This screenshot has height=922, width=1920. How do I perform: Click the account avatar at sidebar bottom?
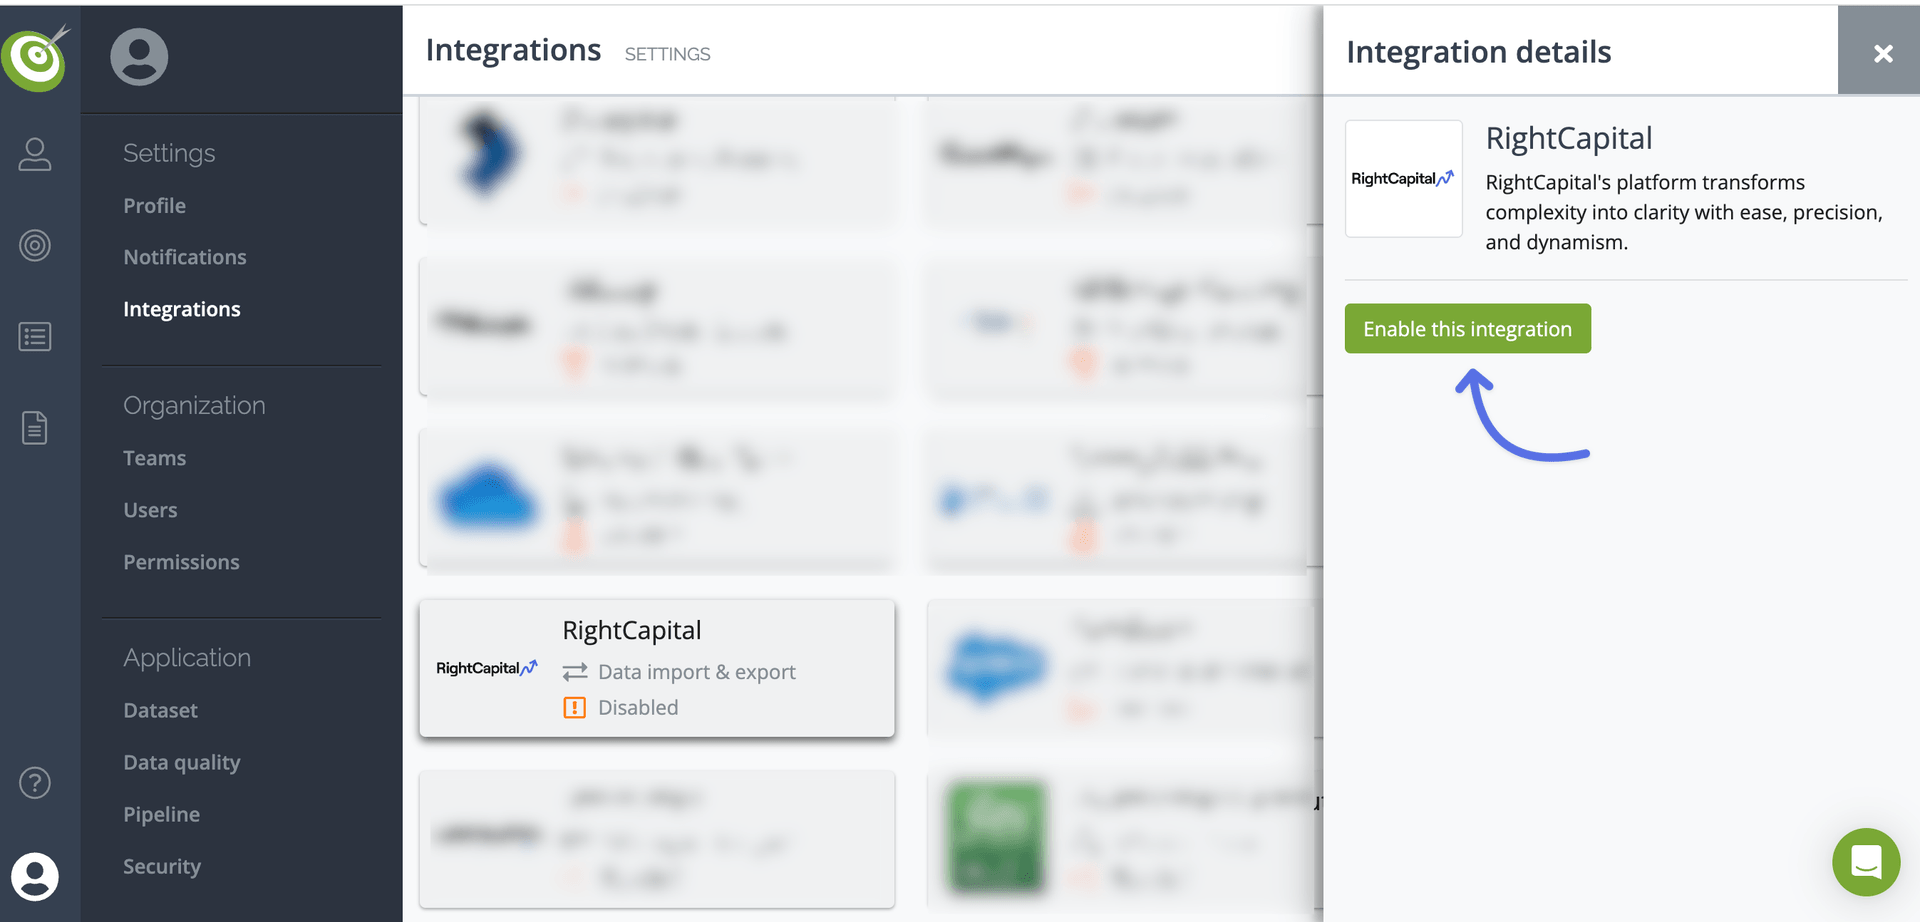(x=35, y=877)
